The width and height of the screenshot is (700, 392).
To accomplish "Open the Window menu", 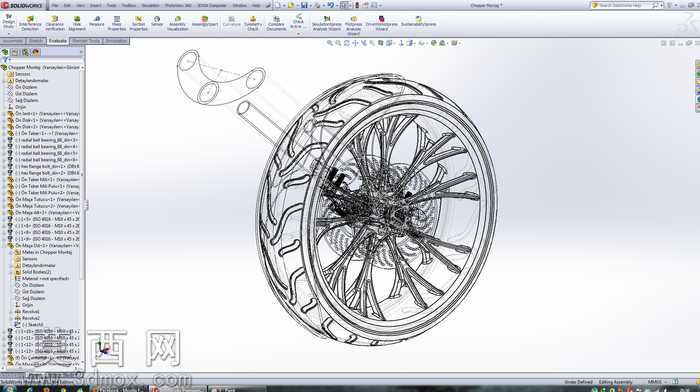I will click(239, 5).
